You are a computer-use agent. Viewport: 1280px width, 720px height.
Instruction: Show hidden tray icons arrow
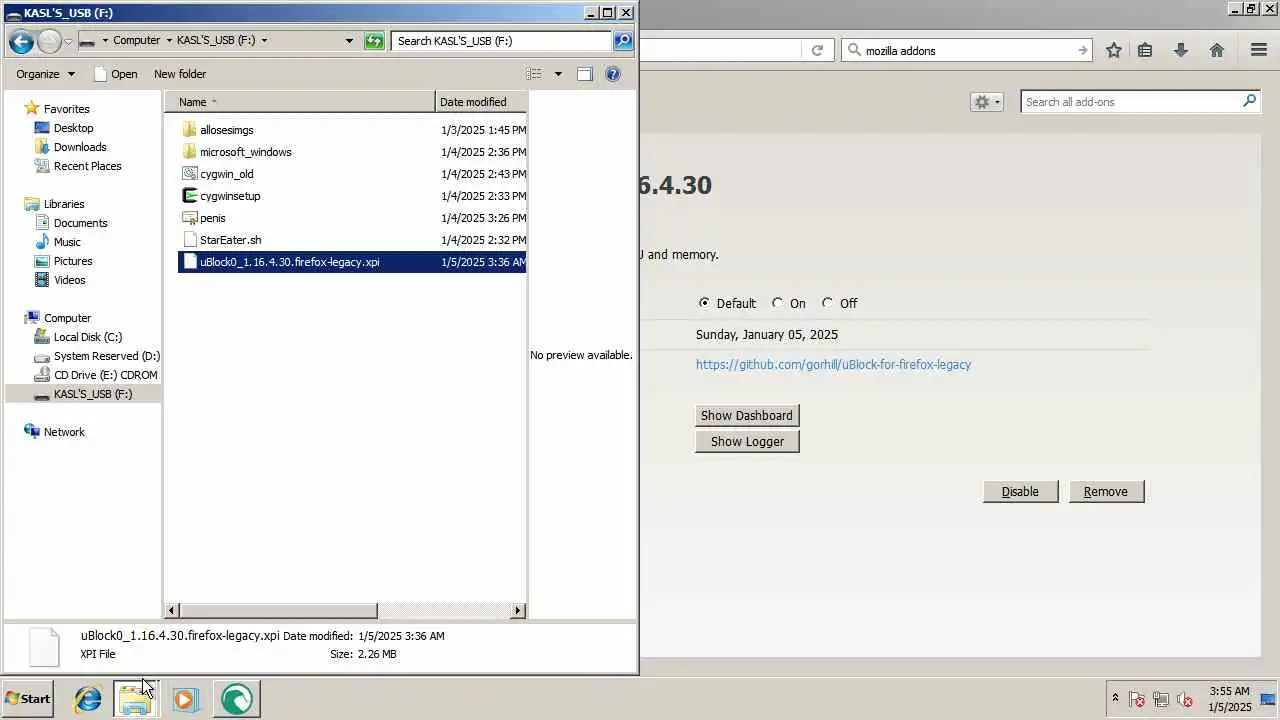tap(1115, 698)
